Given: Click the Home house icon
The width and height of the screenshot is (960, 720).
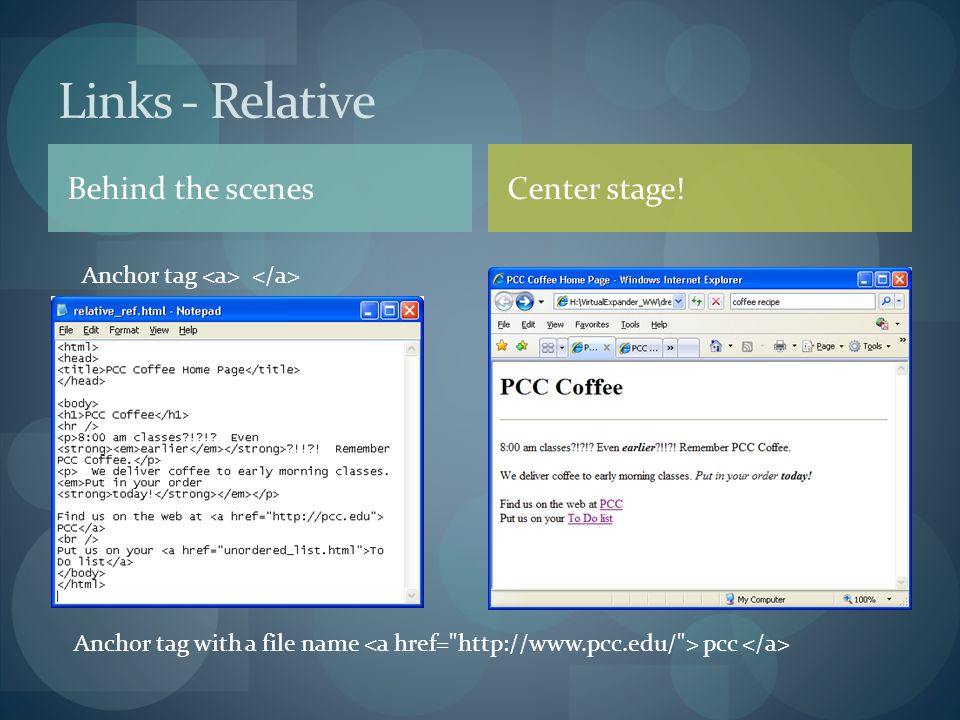Looking at the screenshot, I should coord(716,346).
